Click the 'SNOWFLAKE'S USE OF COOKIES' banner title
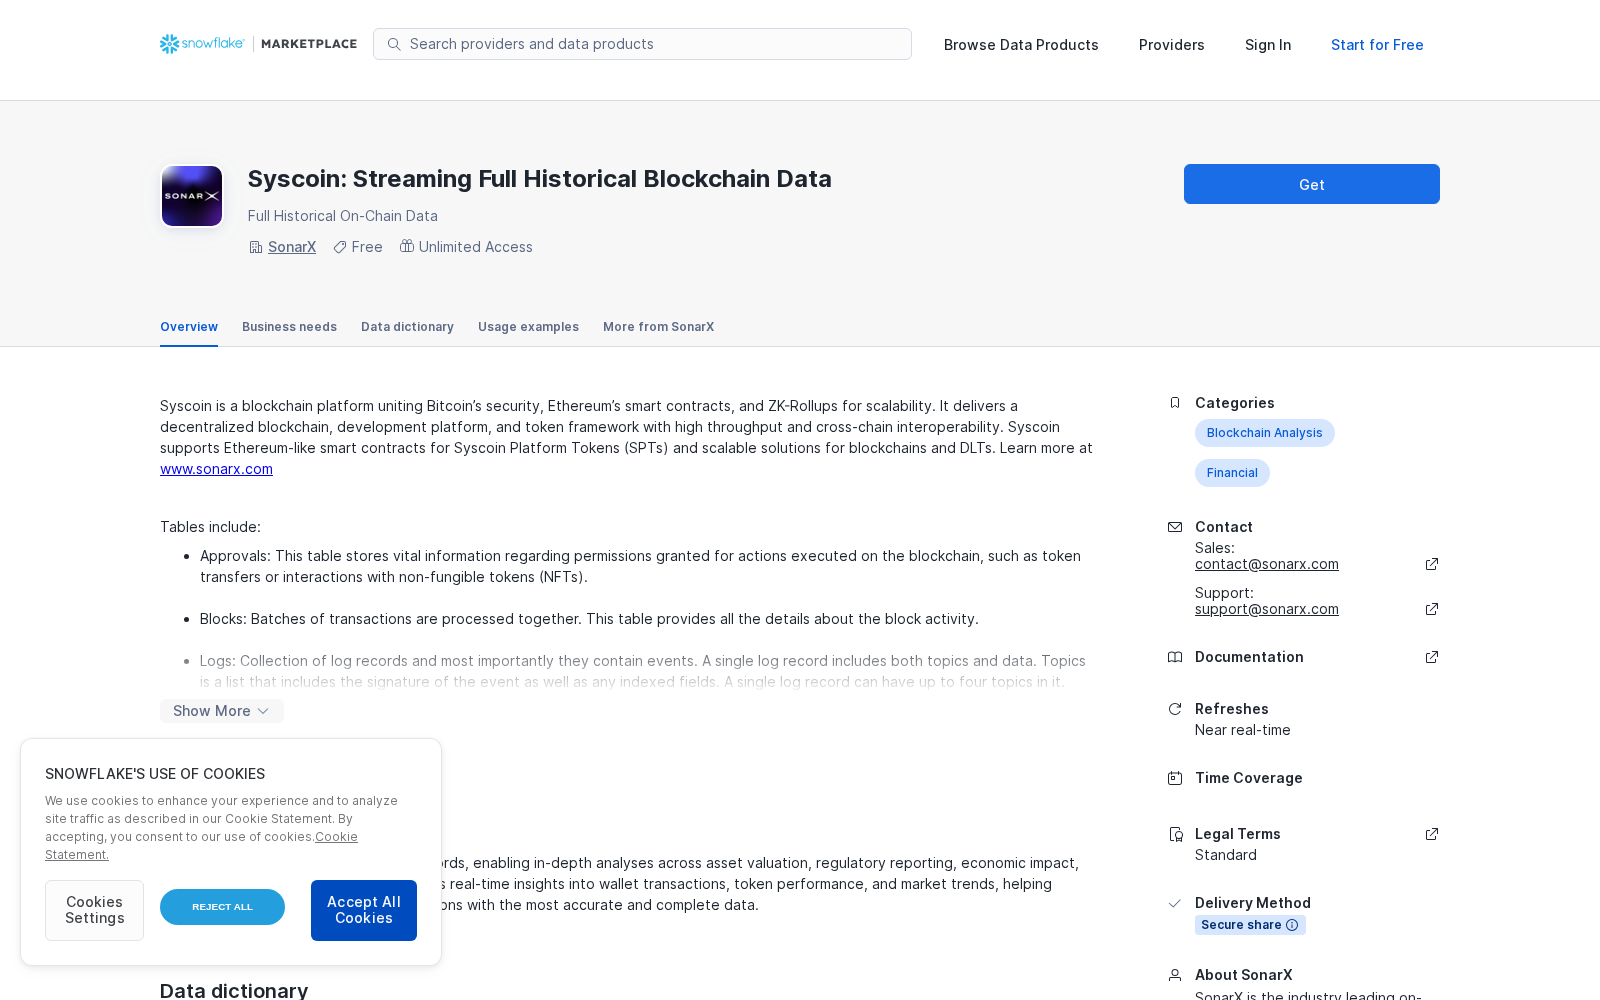1600x1000 pixels. 155,774
